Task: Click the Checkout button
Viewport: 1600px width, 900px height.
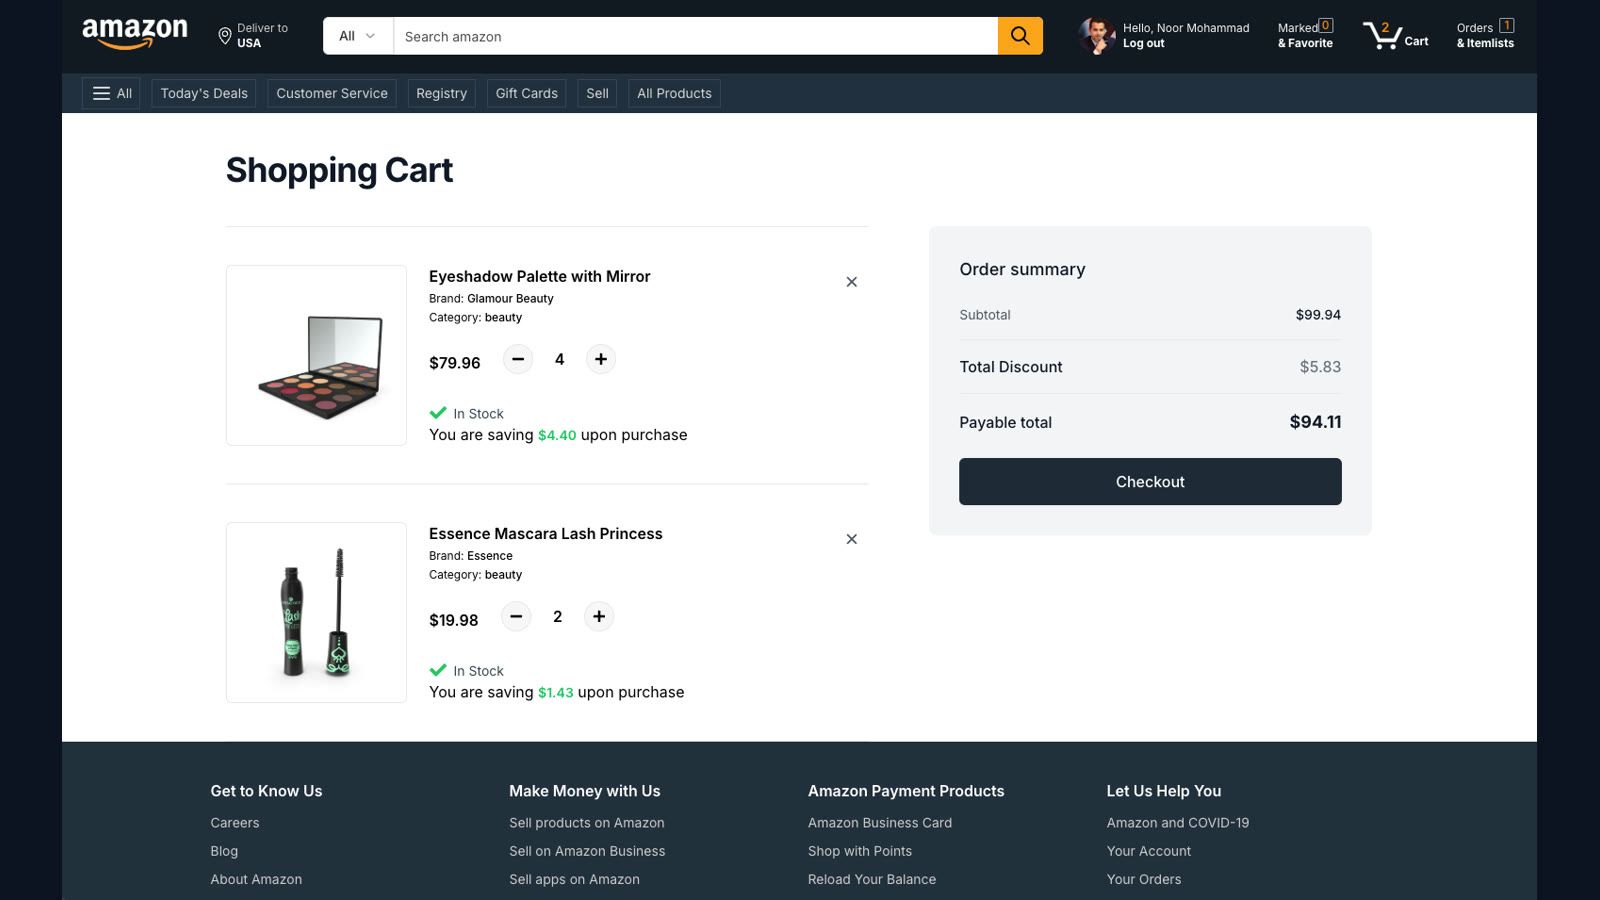Action: point(1150,481)
